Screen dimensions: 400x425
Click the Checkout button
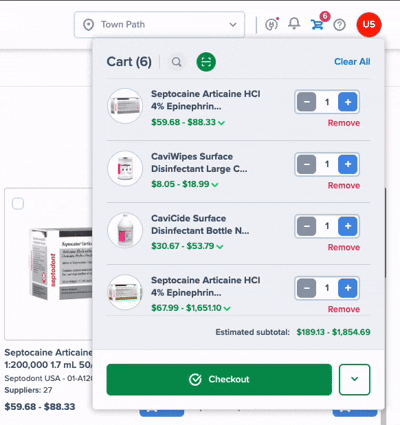coord(219,379)
